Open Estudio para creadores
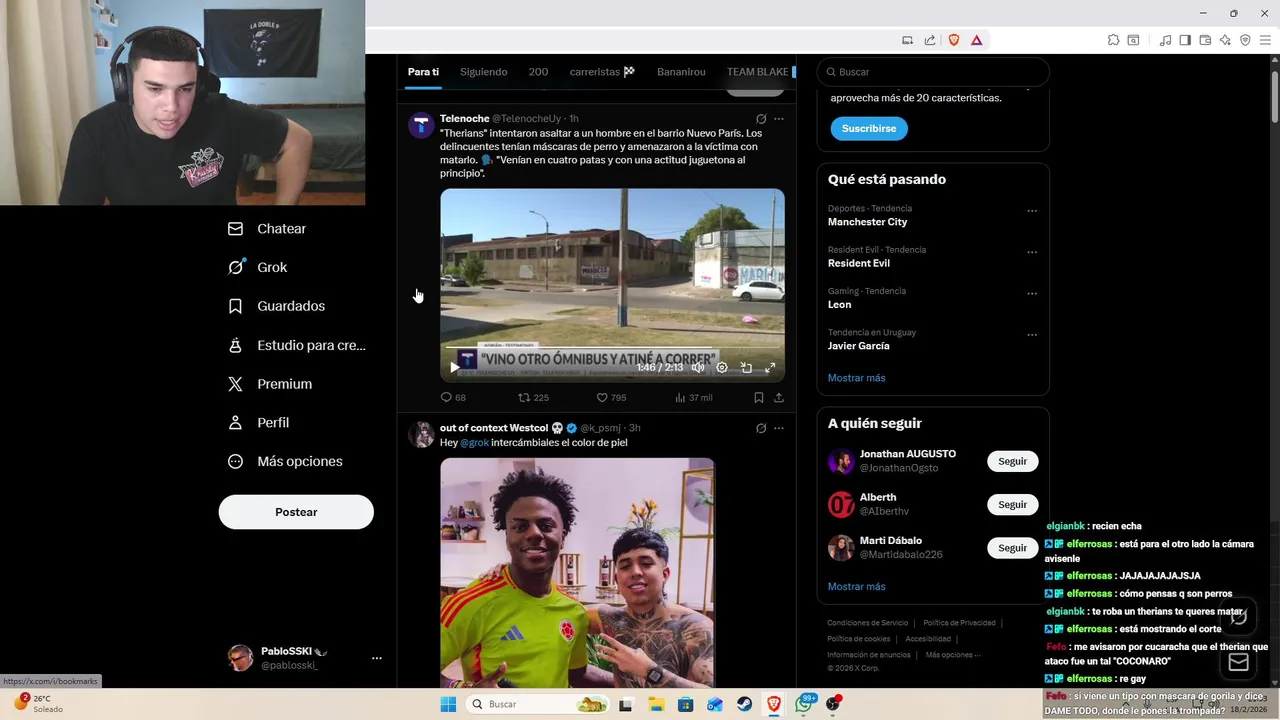Screen dimensions: 1280x720 point(297,345)
